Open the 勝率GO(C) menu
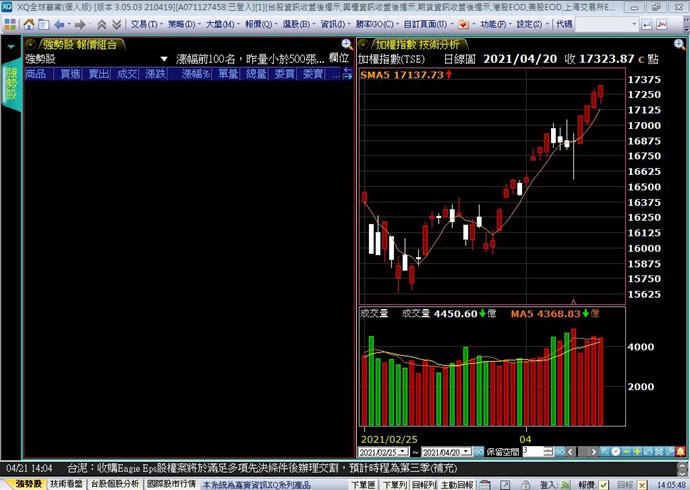 click(377, 25)
